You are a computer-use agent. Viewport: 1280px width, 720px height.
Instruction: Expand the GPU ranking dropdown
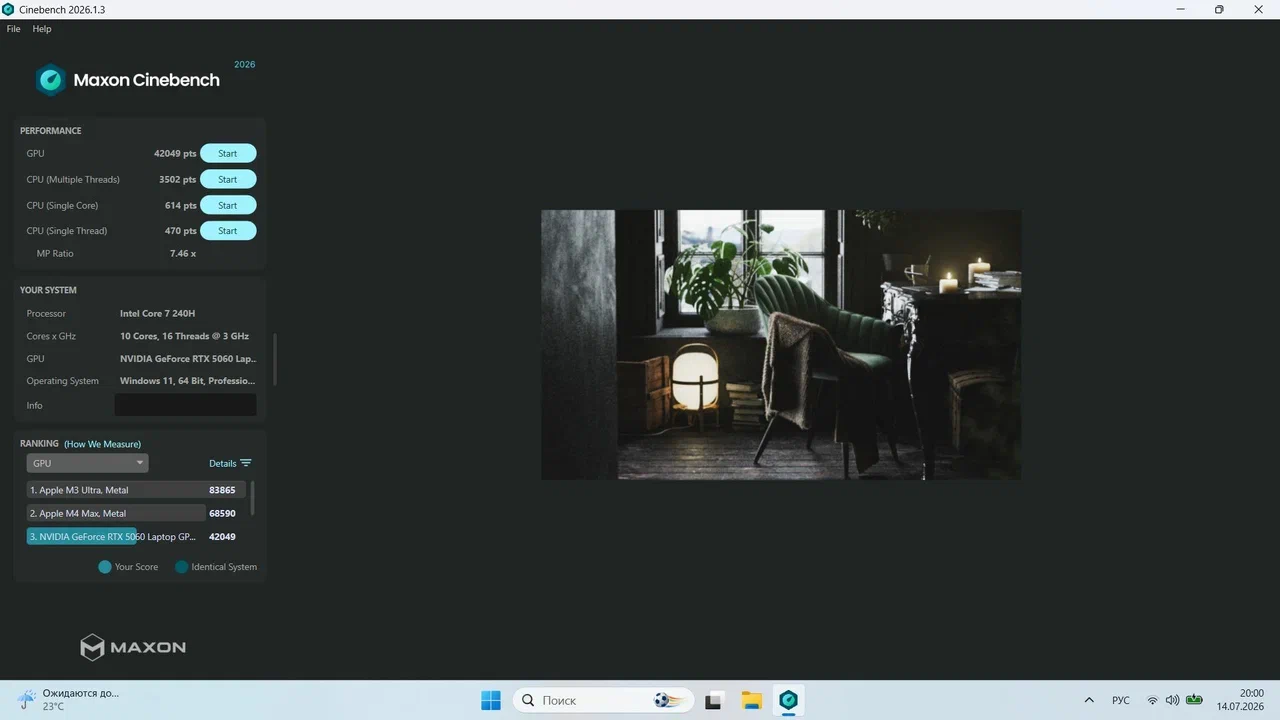point(87,463)
